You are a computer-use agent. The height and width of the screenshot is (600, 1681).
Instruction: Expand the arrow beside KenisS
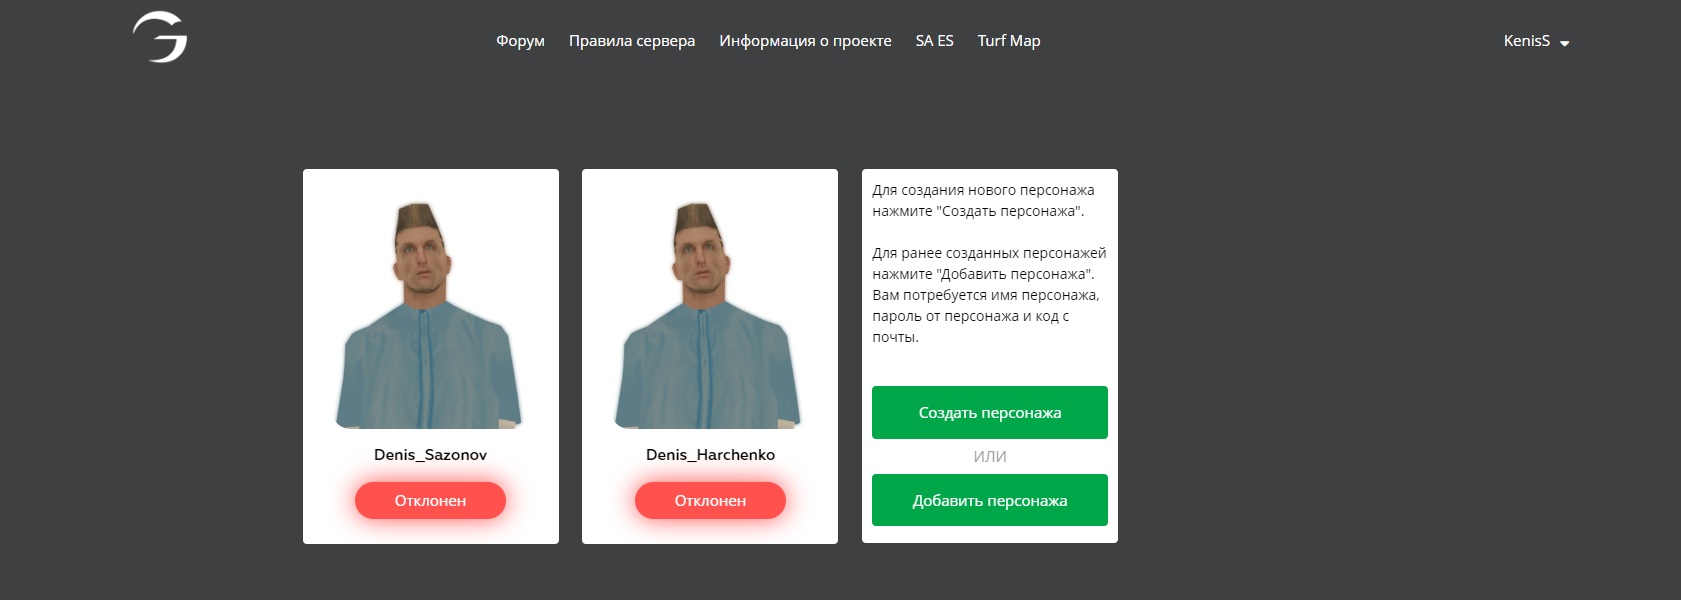click(1565, 43)
